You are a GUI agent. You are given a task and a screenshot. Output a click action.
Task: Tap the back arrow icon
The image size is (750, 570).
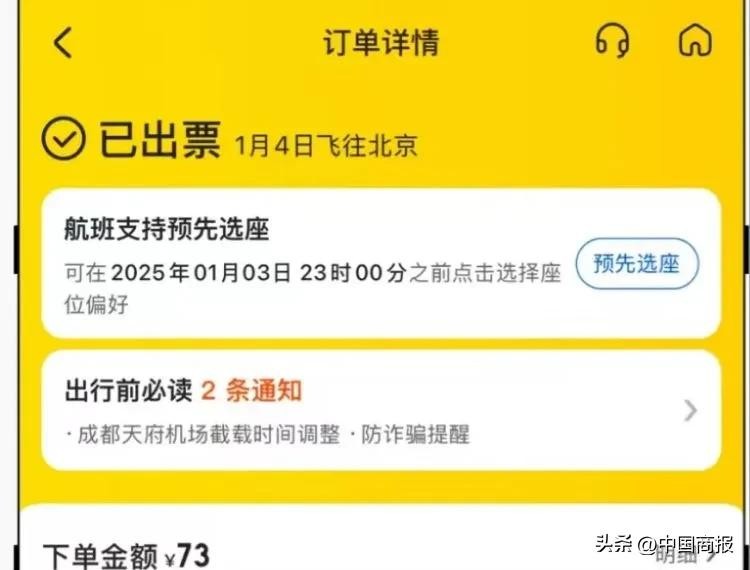point(63,43)
